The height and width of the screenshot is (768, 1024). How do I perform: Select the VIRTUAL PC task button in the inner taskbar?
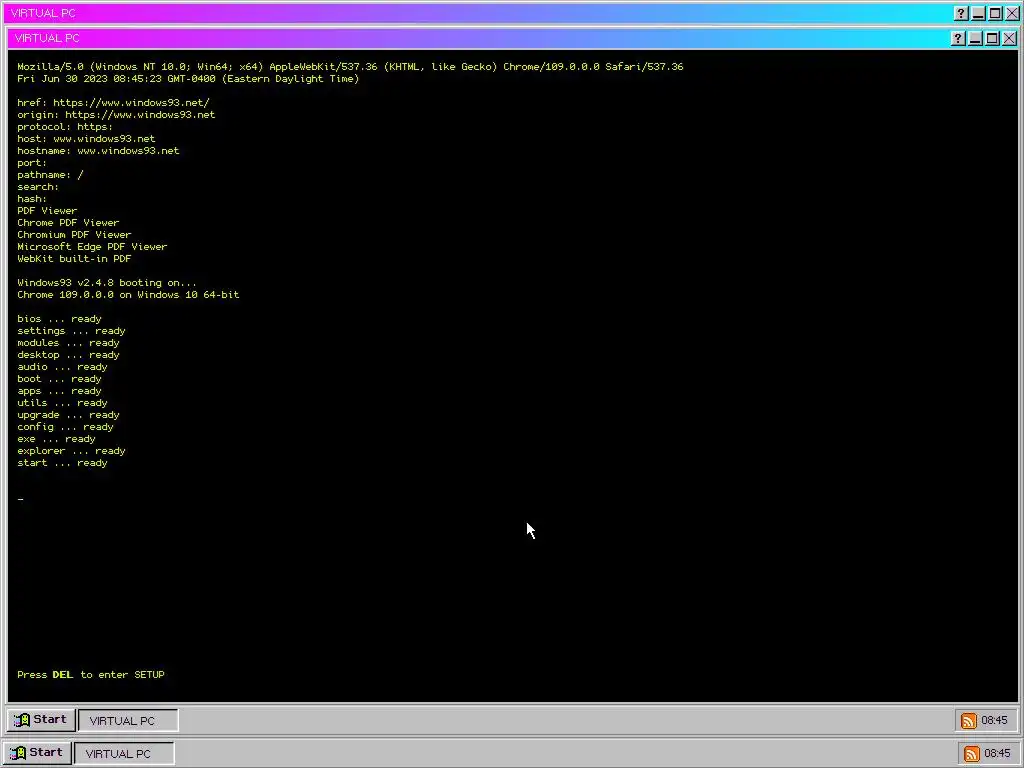[x=128, y=720]
